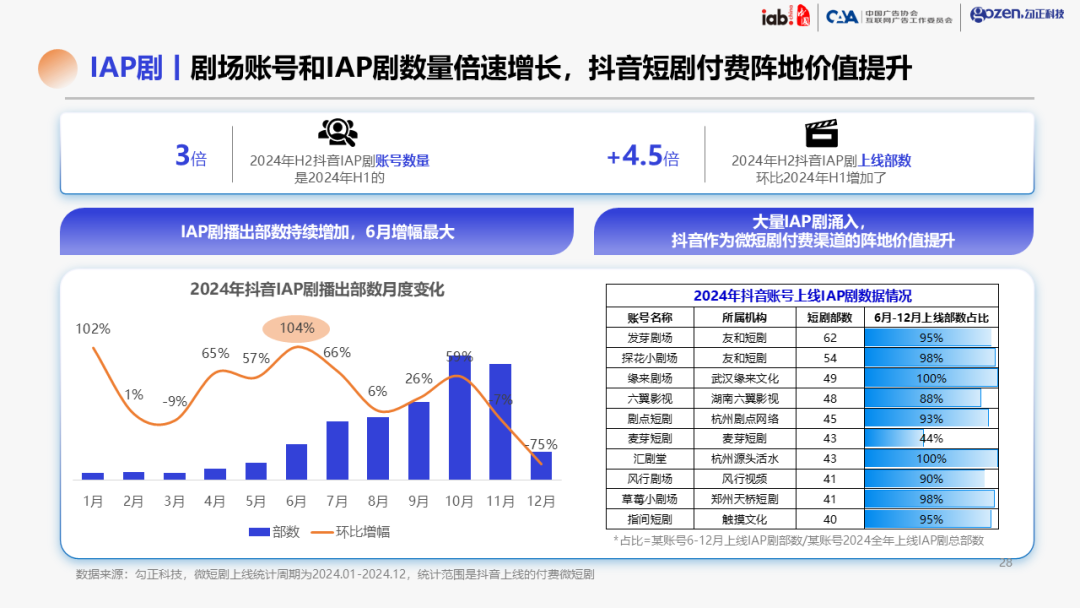Click the '账号名称' column header

tap(650, 317)
